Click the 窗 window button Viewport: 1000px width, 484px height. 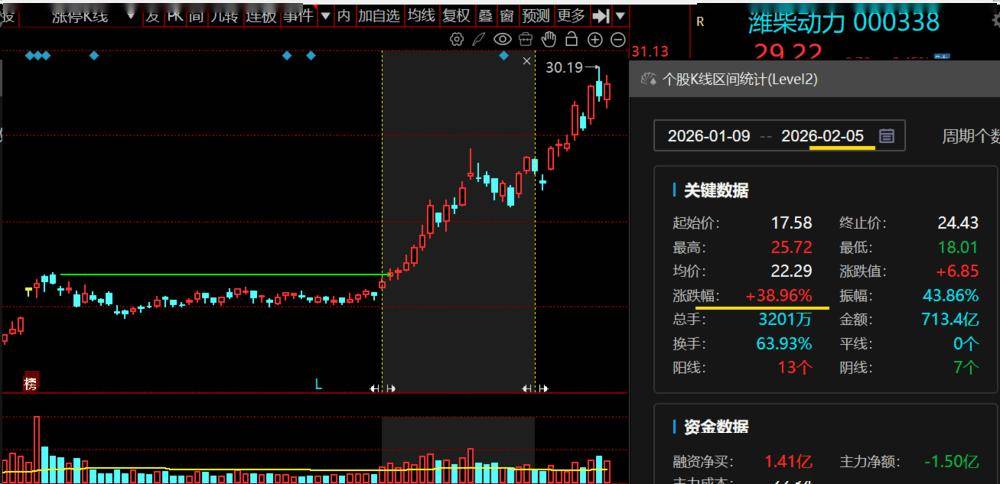[506, 15]
